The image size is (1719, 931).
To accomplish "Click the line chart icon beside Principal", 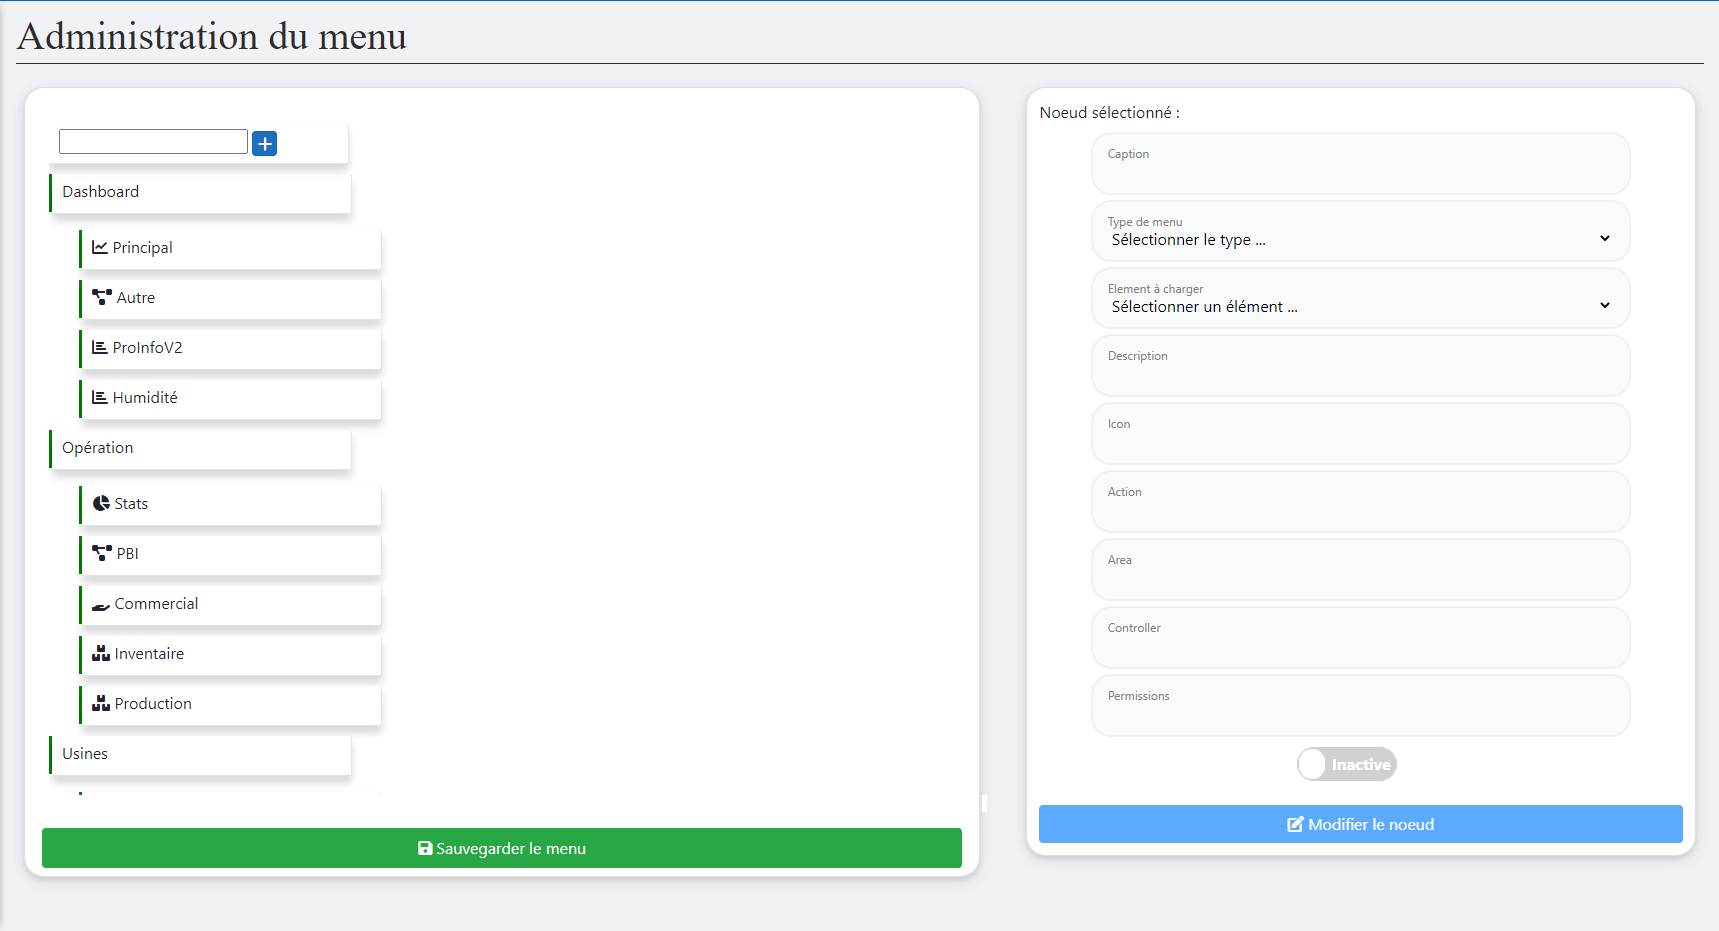I will 100,247.
